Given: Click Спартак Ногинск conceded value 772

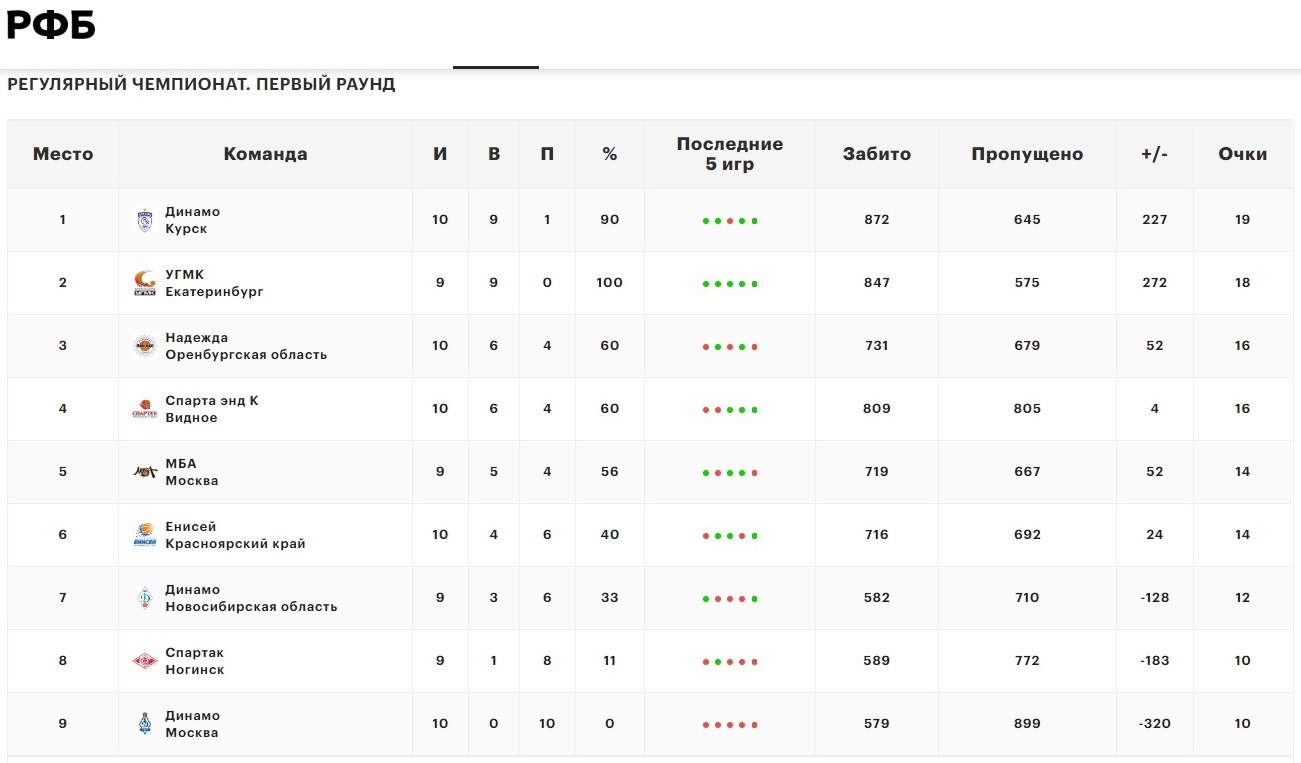Looking at the screenshot, I should [x=1027, y=661].
